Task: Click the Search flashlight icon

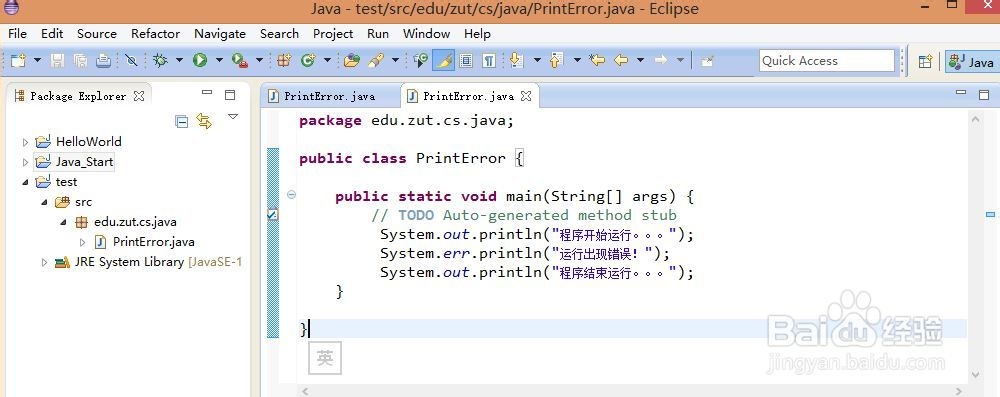Action: click(x=376, y=61)
